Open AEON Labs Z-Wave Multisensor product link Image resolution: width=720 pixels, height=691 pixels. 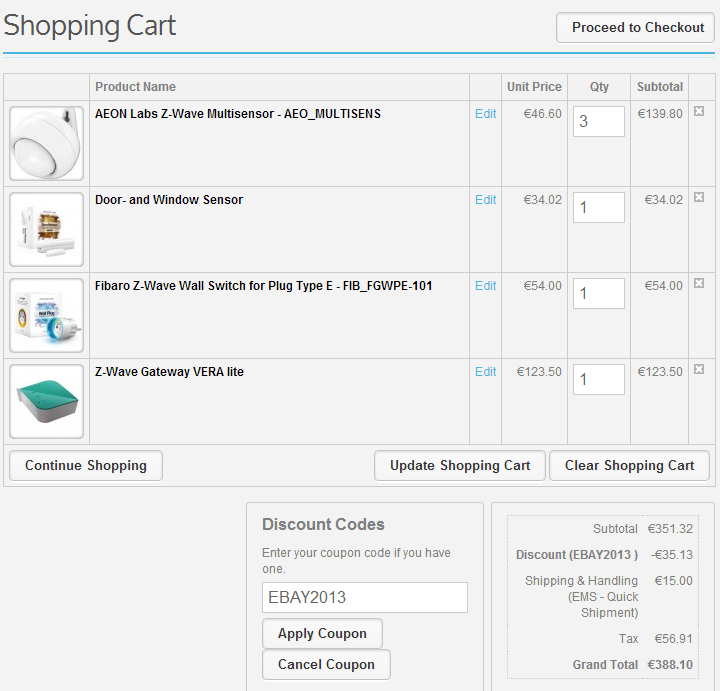tap(238, 114)
